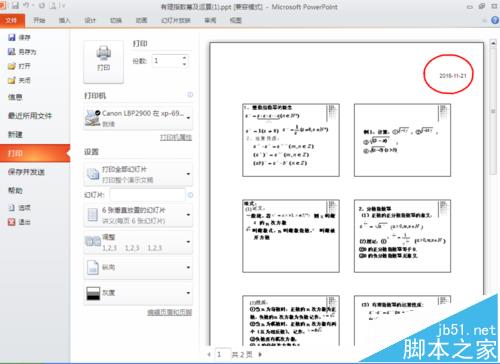The width and height of the screenshot is (500, 364).
Task: Click Edit Header & Footer link
Action: [x=169, y=312]
